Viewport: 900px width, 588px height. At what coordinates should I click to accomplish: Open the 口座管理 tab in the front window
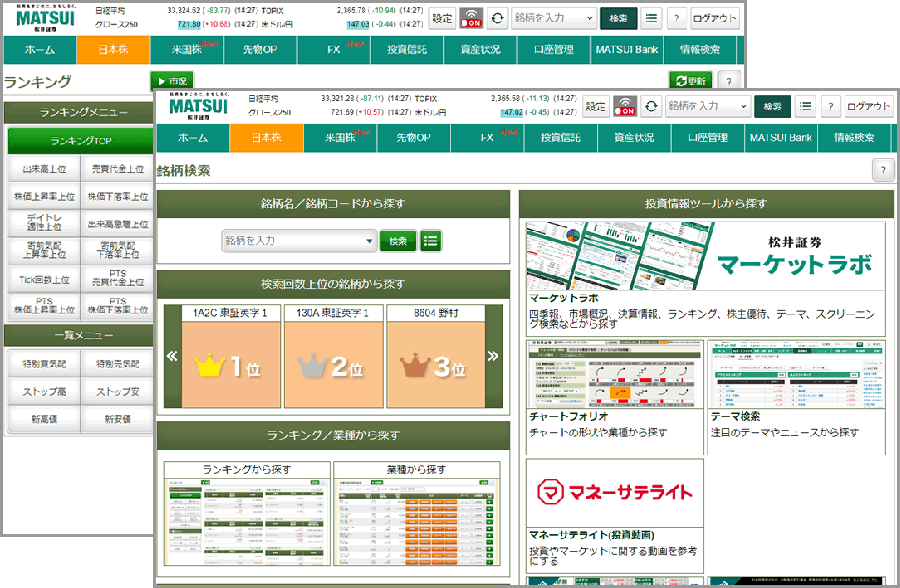click(708, 138)
